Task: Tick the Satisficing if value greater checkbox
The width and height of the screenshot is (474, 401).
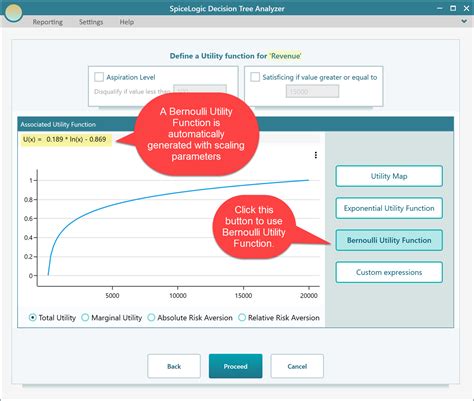Action: click(x=255, y=77)
